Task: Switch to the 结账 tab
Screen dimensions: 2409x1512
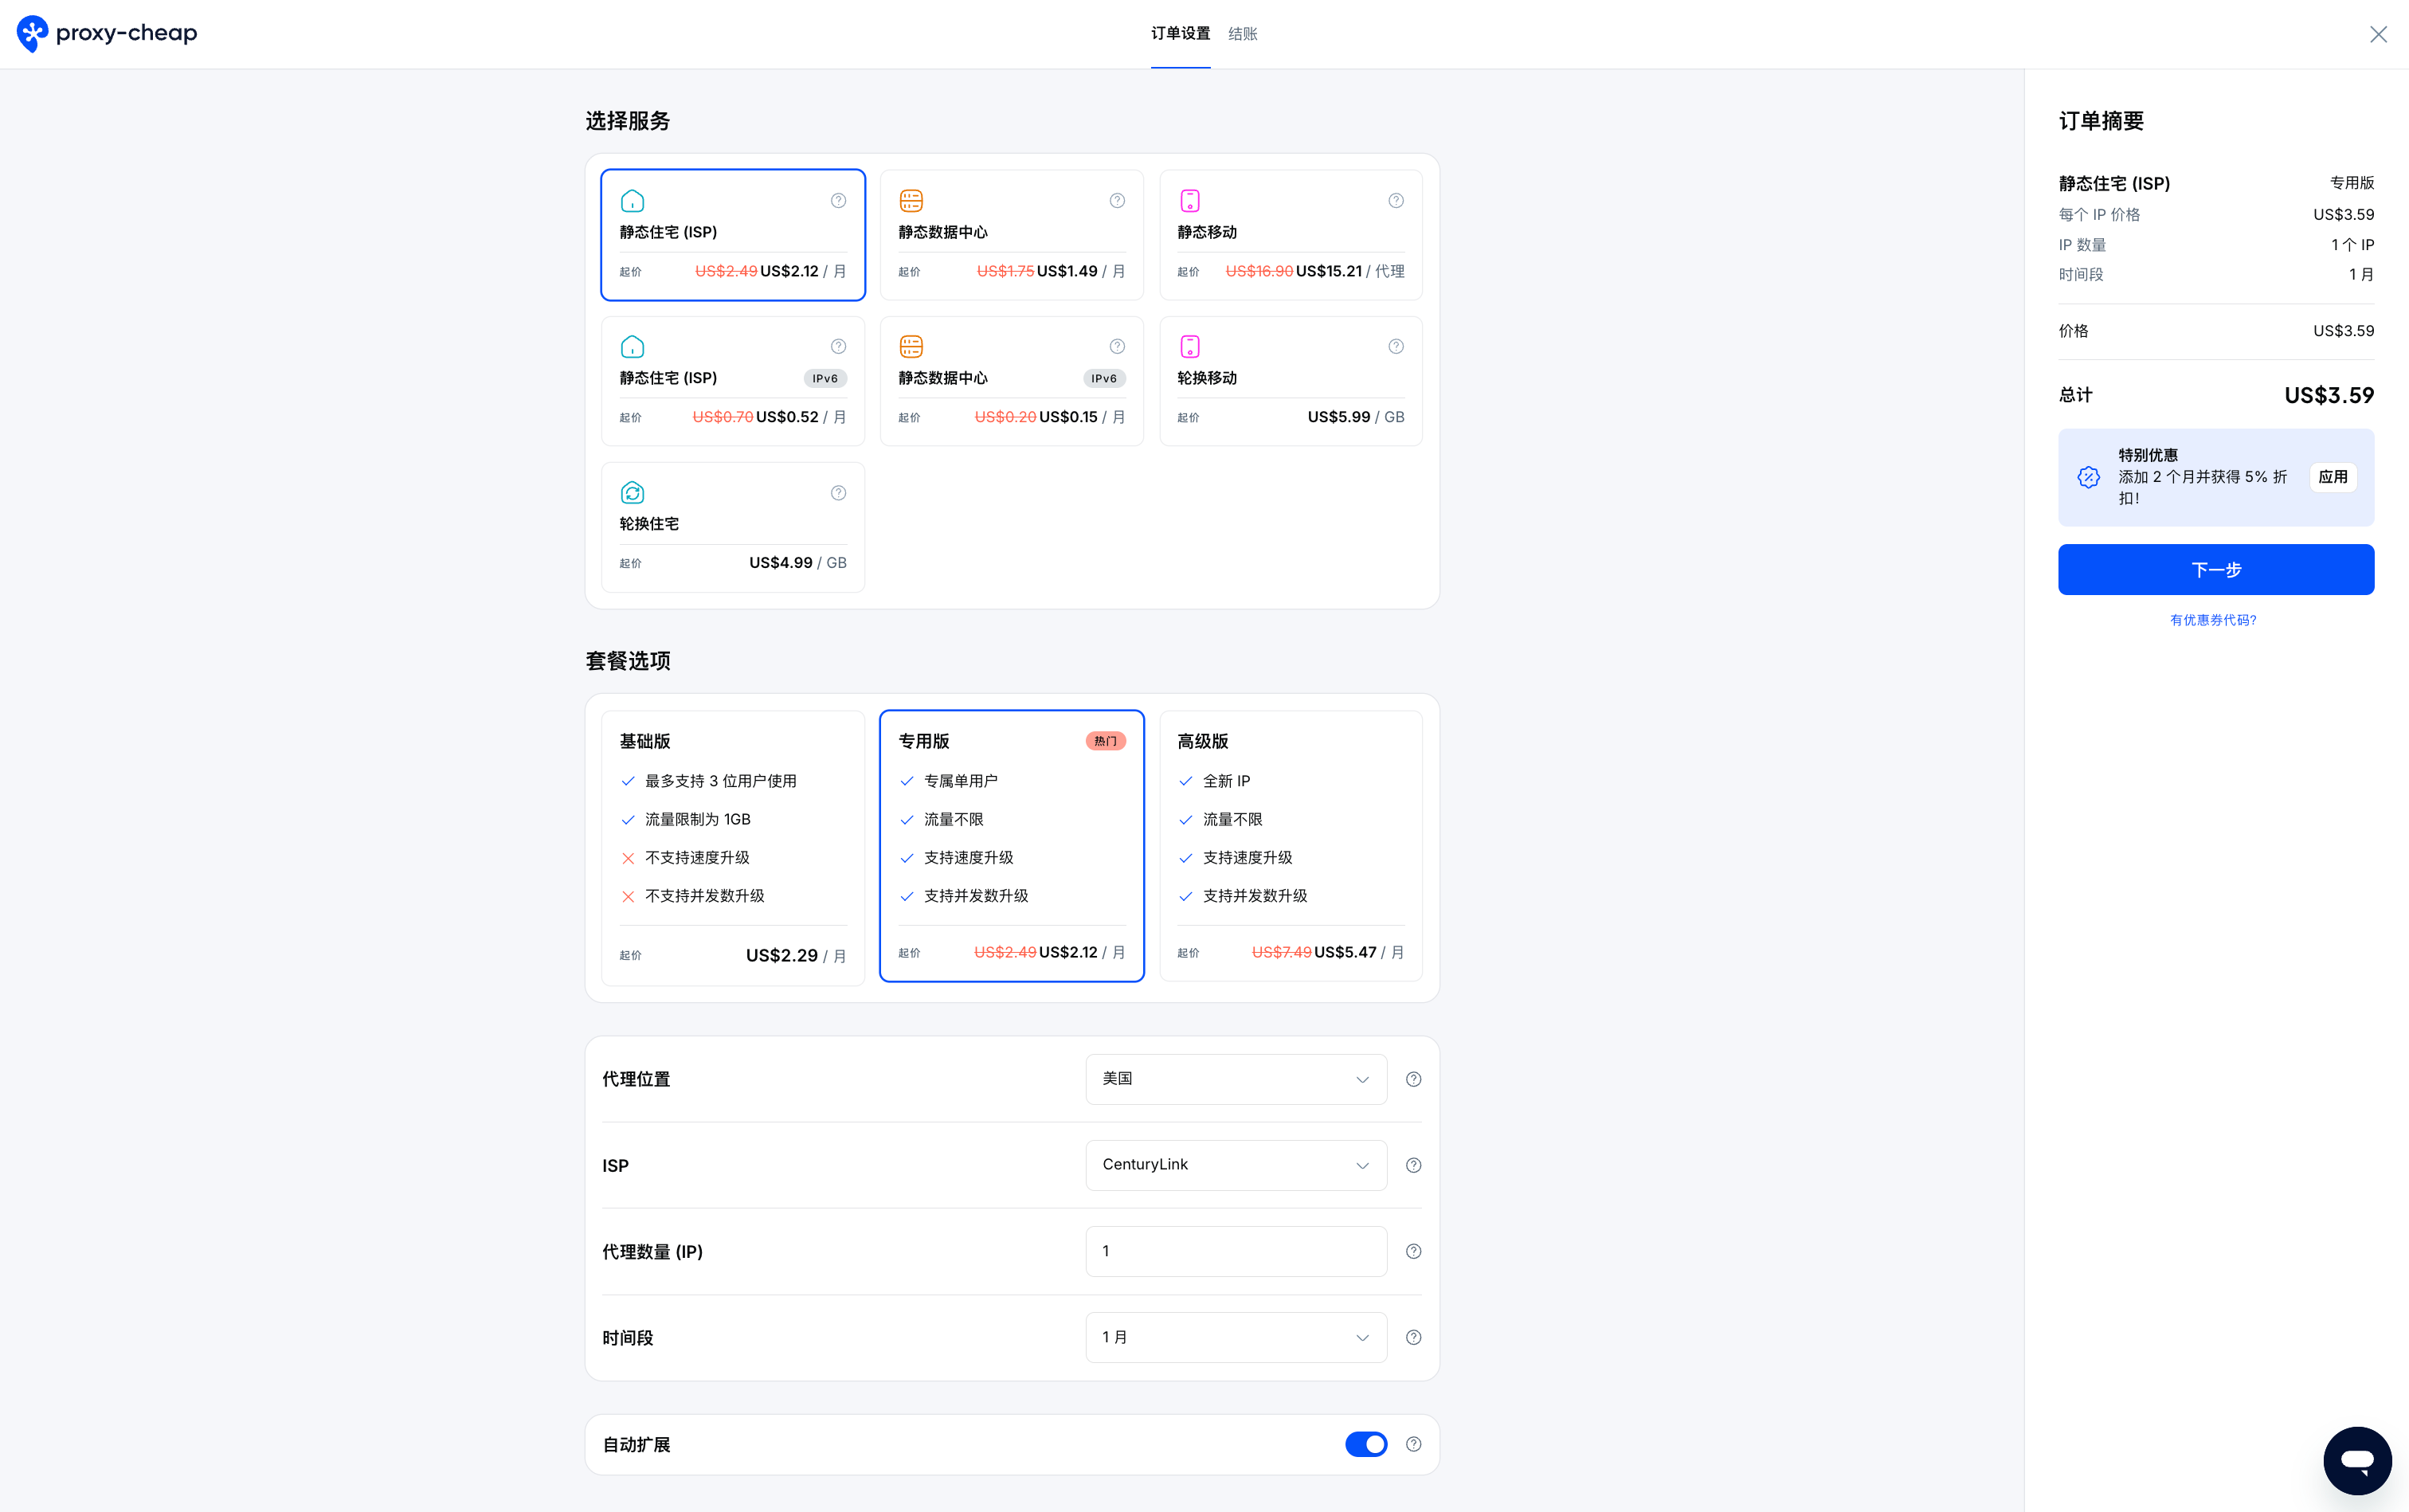Action: (x=1242, y=34)
